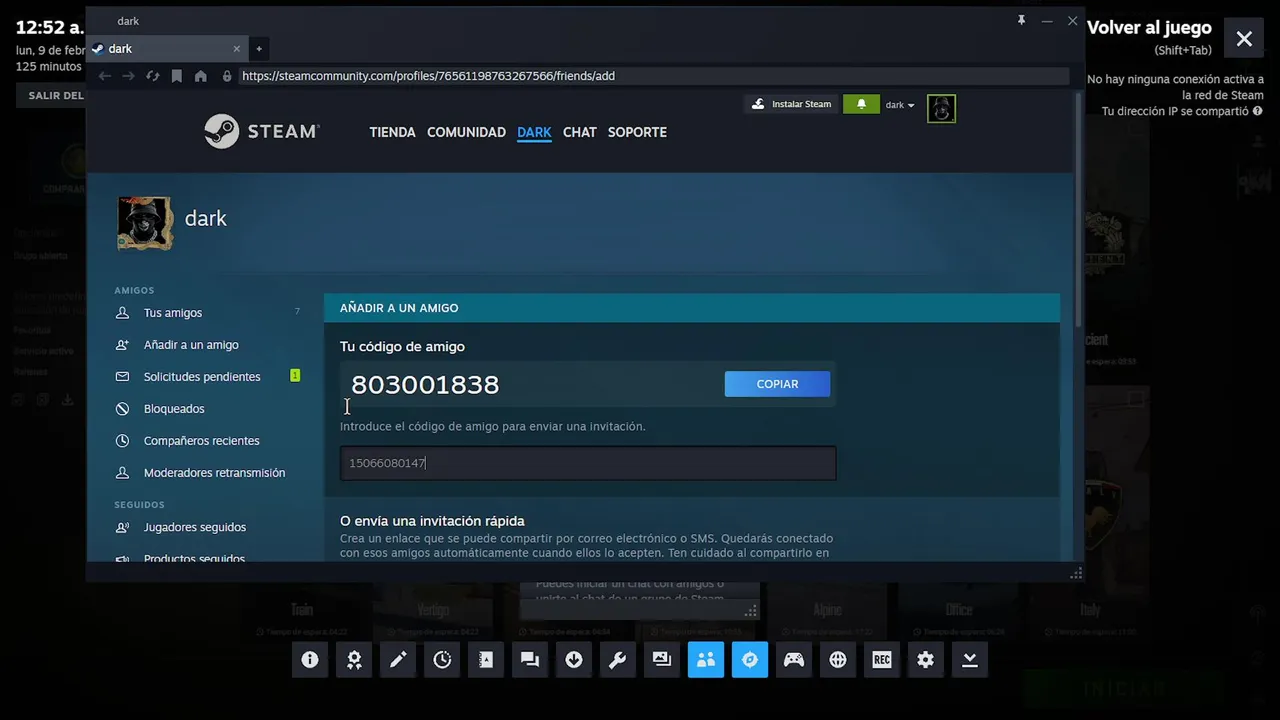Open the CHAT menu item
The image size is (1280, 720).
pyautogui.click(x=579, y=132)
